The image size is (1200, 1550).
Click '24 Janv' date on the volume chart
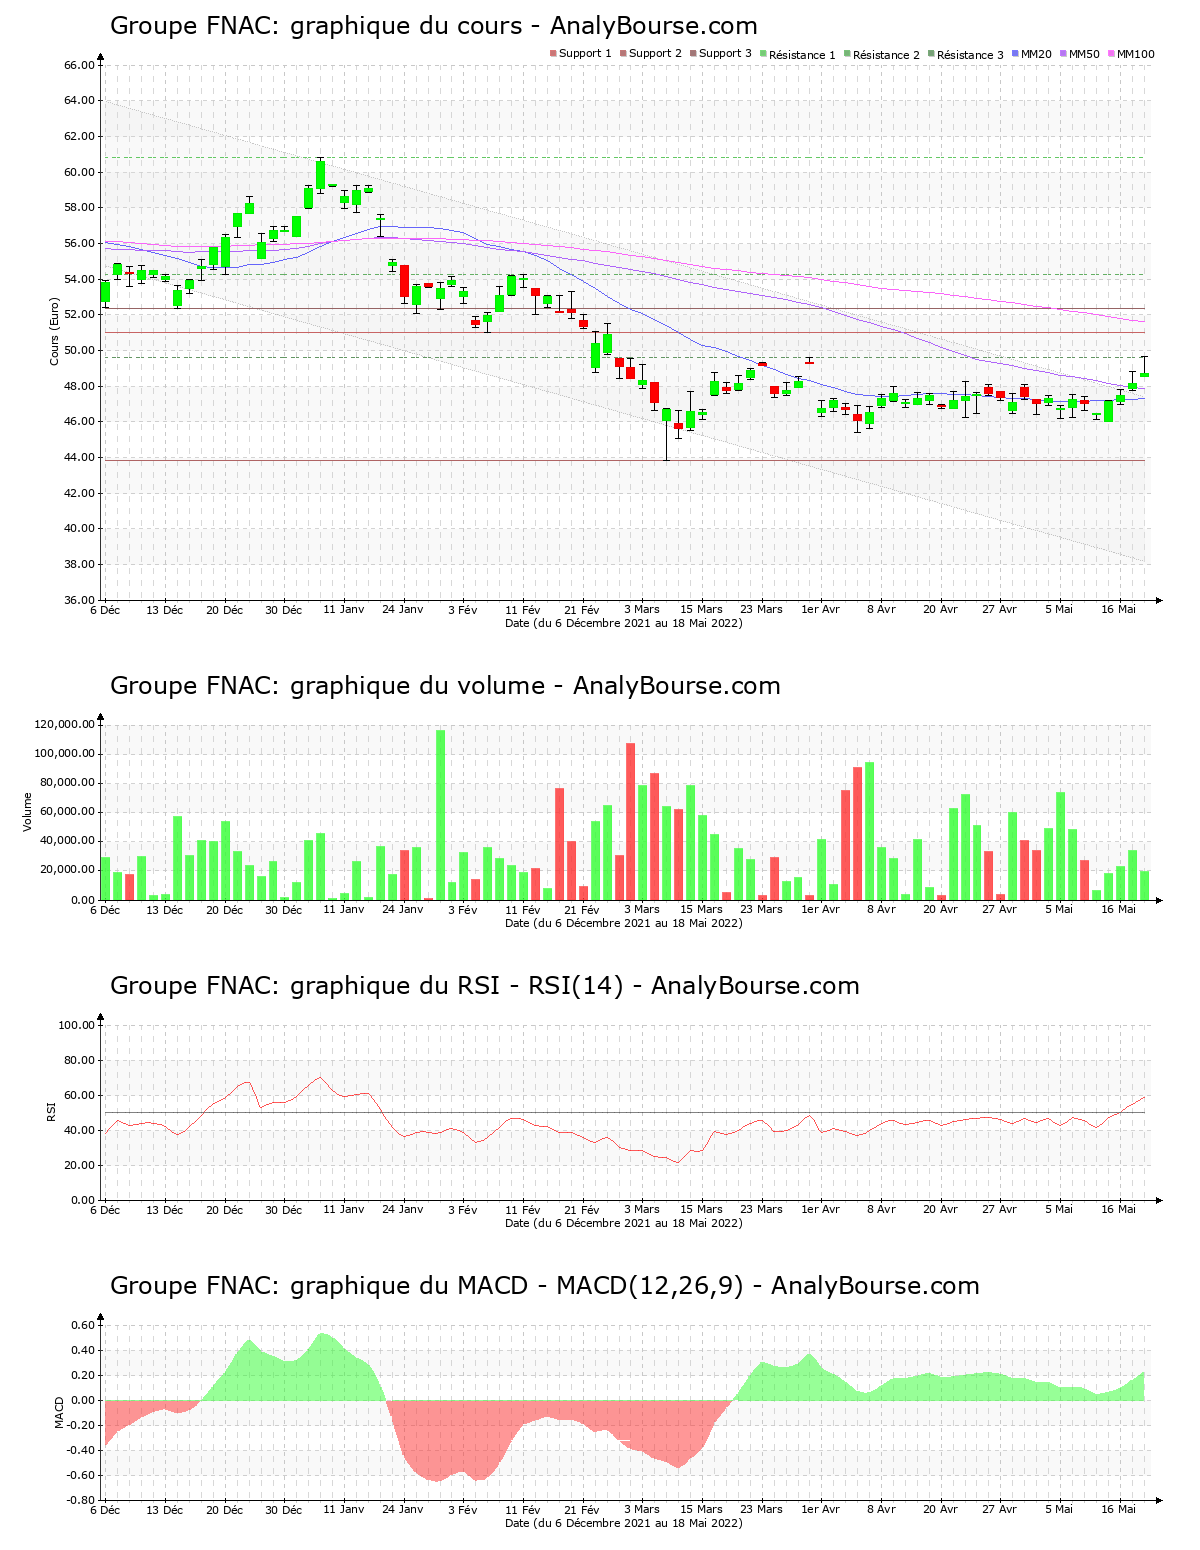403,910
